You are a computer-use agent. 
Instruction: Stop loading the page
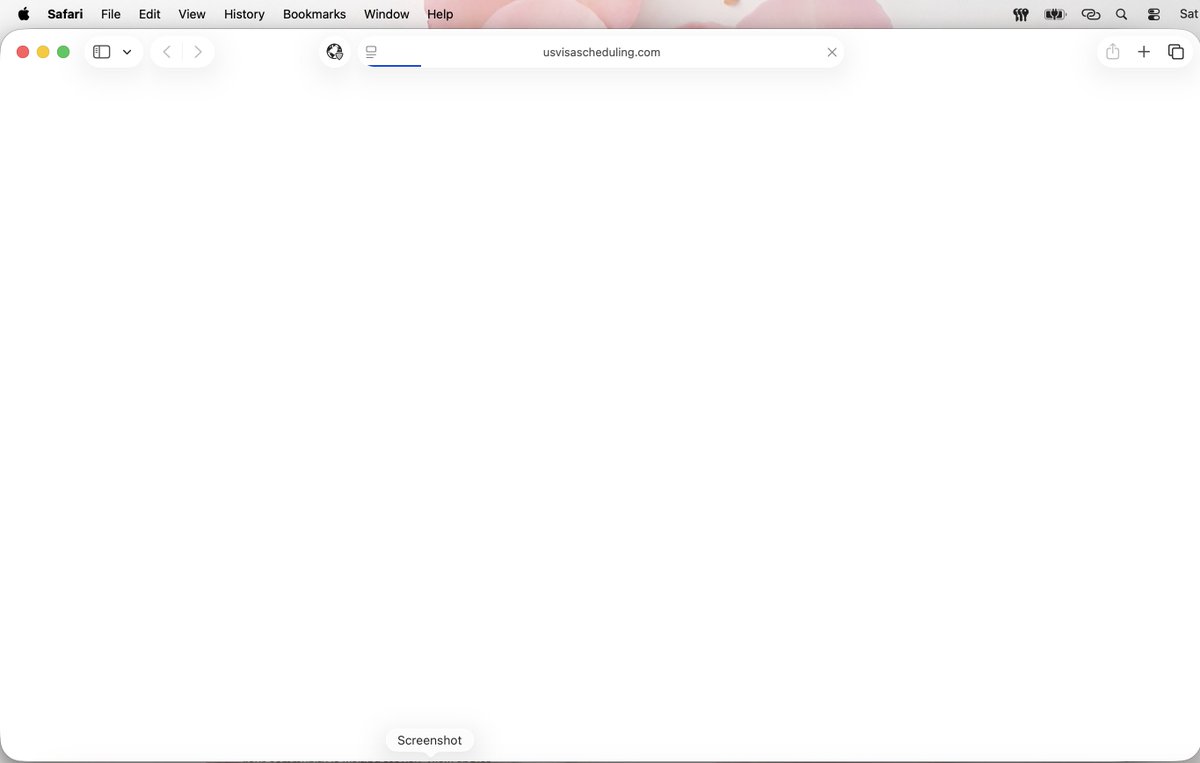(x=832, y=52)
